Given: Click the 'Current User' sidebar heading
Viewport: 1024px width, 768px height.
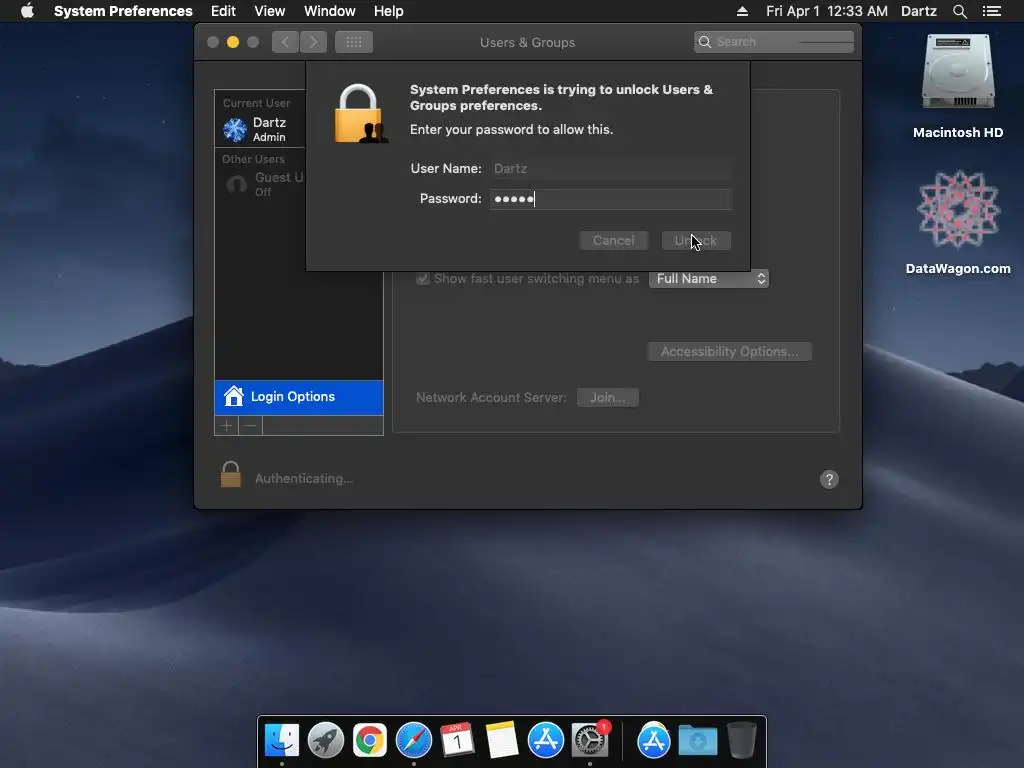Looking at the screenshot, I should point(256,103).
